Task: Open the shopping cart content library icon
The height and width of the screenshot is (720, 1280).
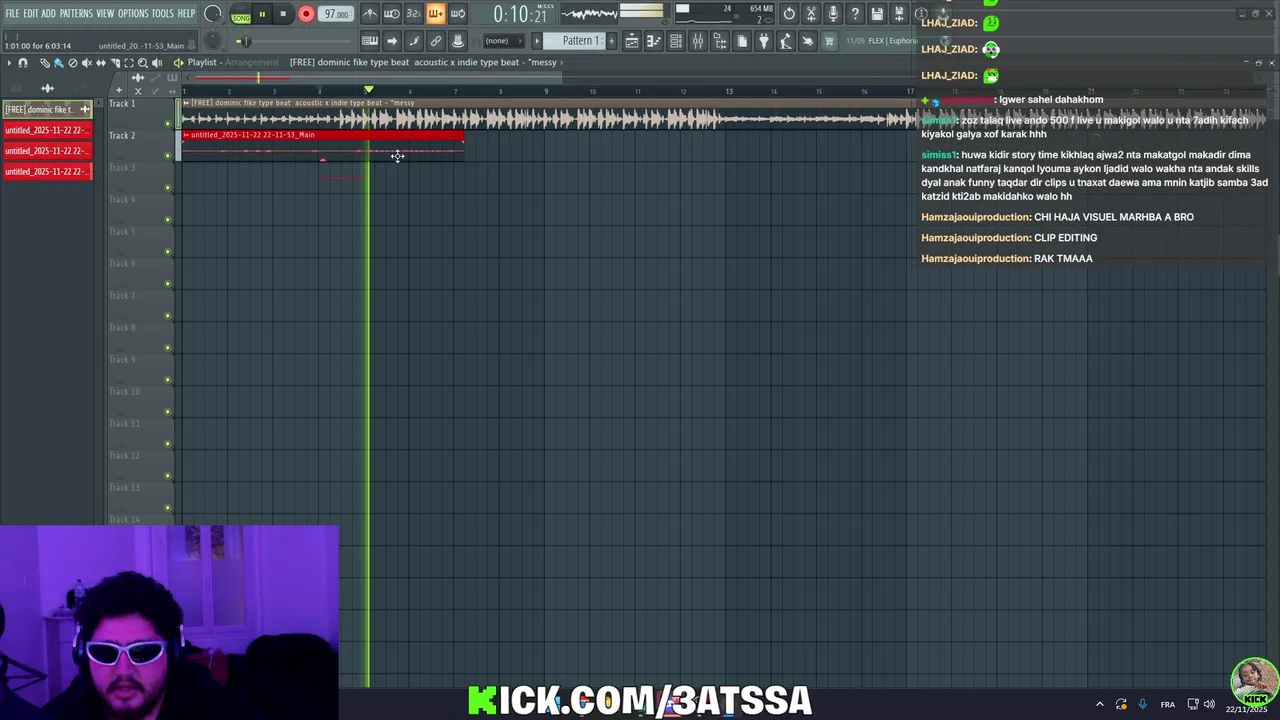Action: pos(829,41)
